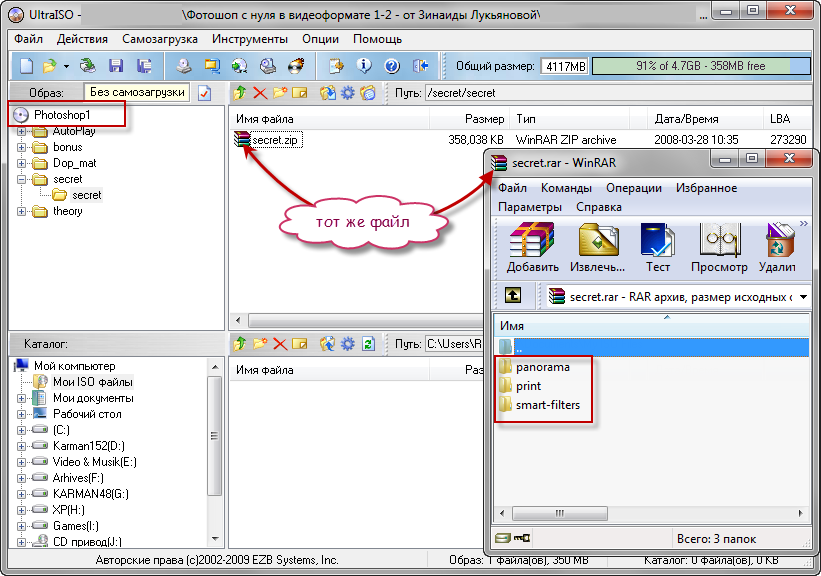Select the panorama folder in WinRAR
The width and height of the screenshot is (821, 576).
tap(542, 367)
